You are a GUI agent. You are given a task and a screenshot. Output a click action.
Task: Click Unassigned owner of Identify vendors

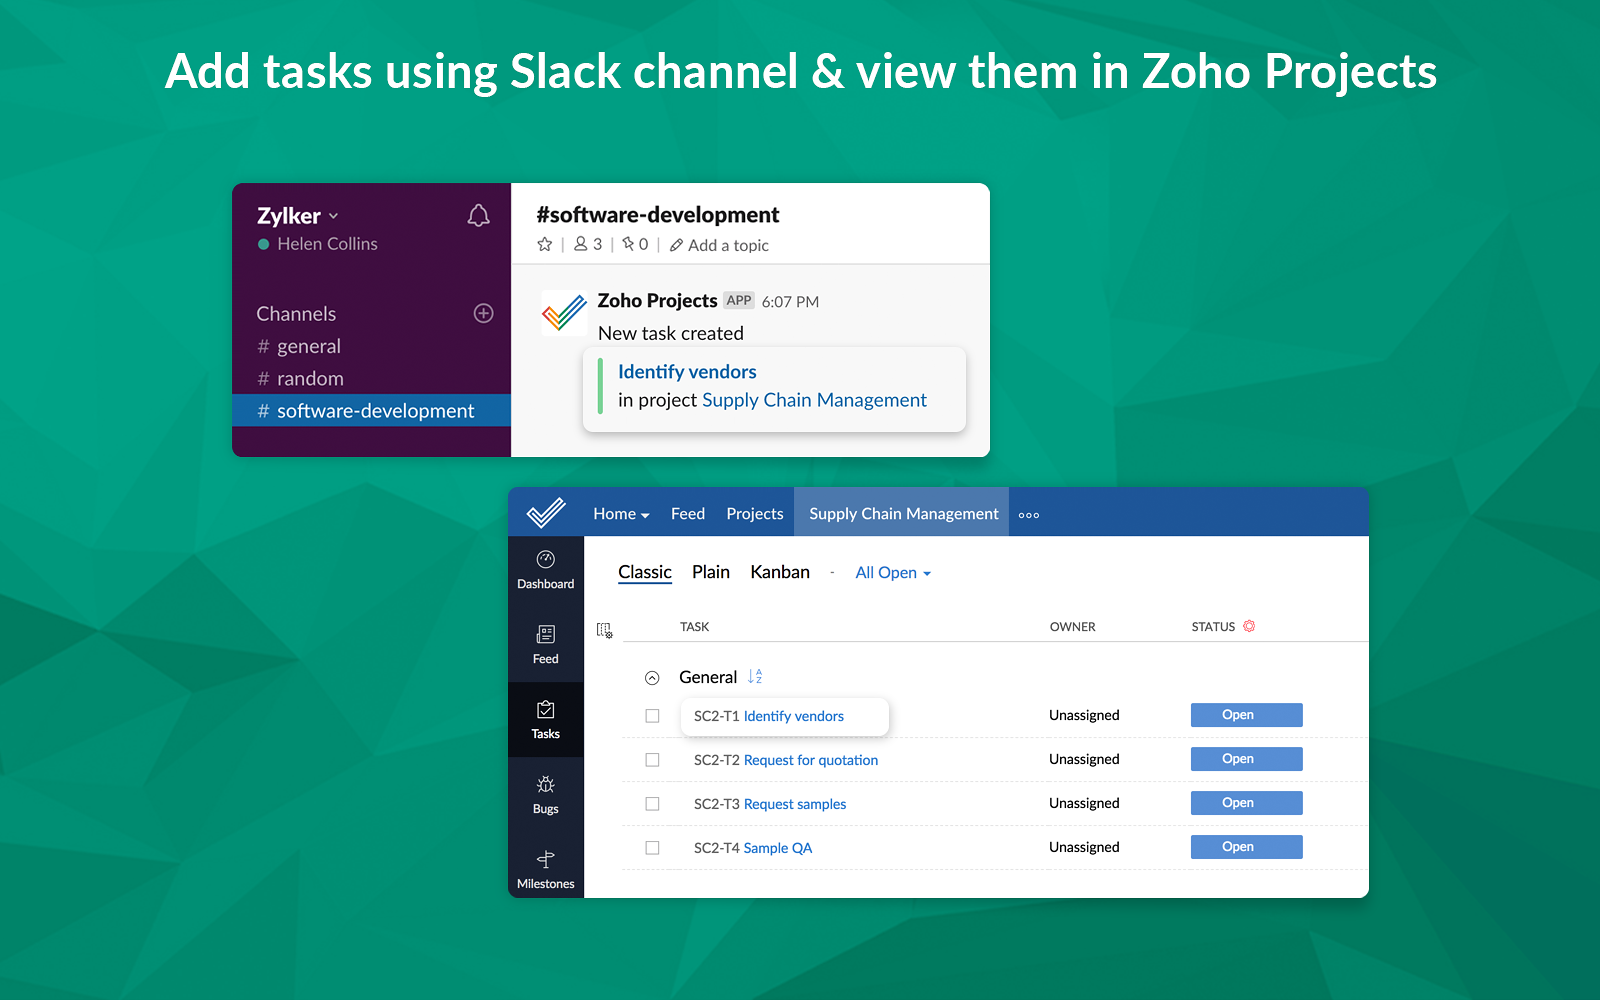tap(1084, 715)
